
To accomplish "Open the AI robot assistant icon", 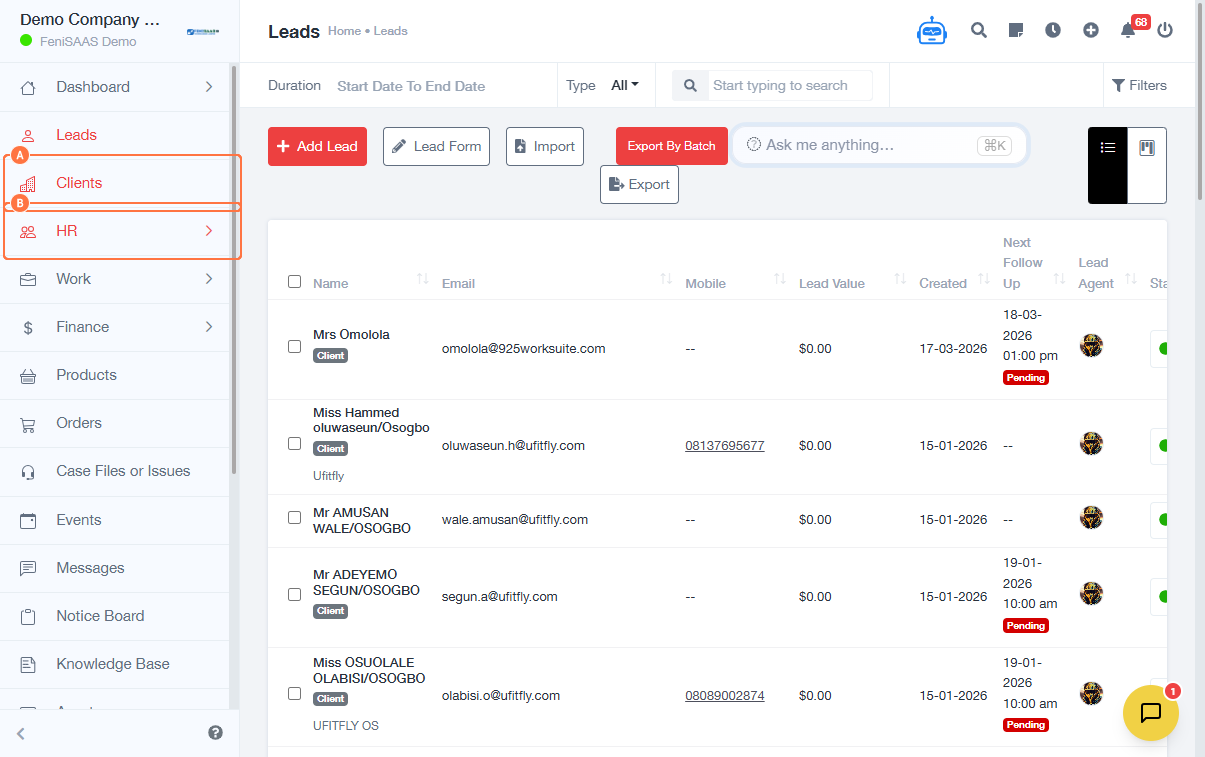I will (931, 31).
